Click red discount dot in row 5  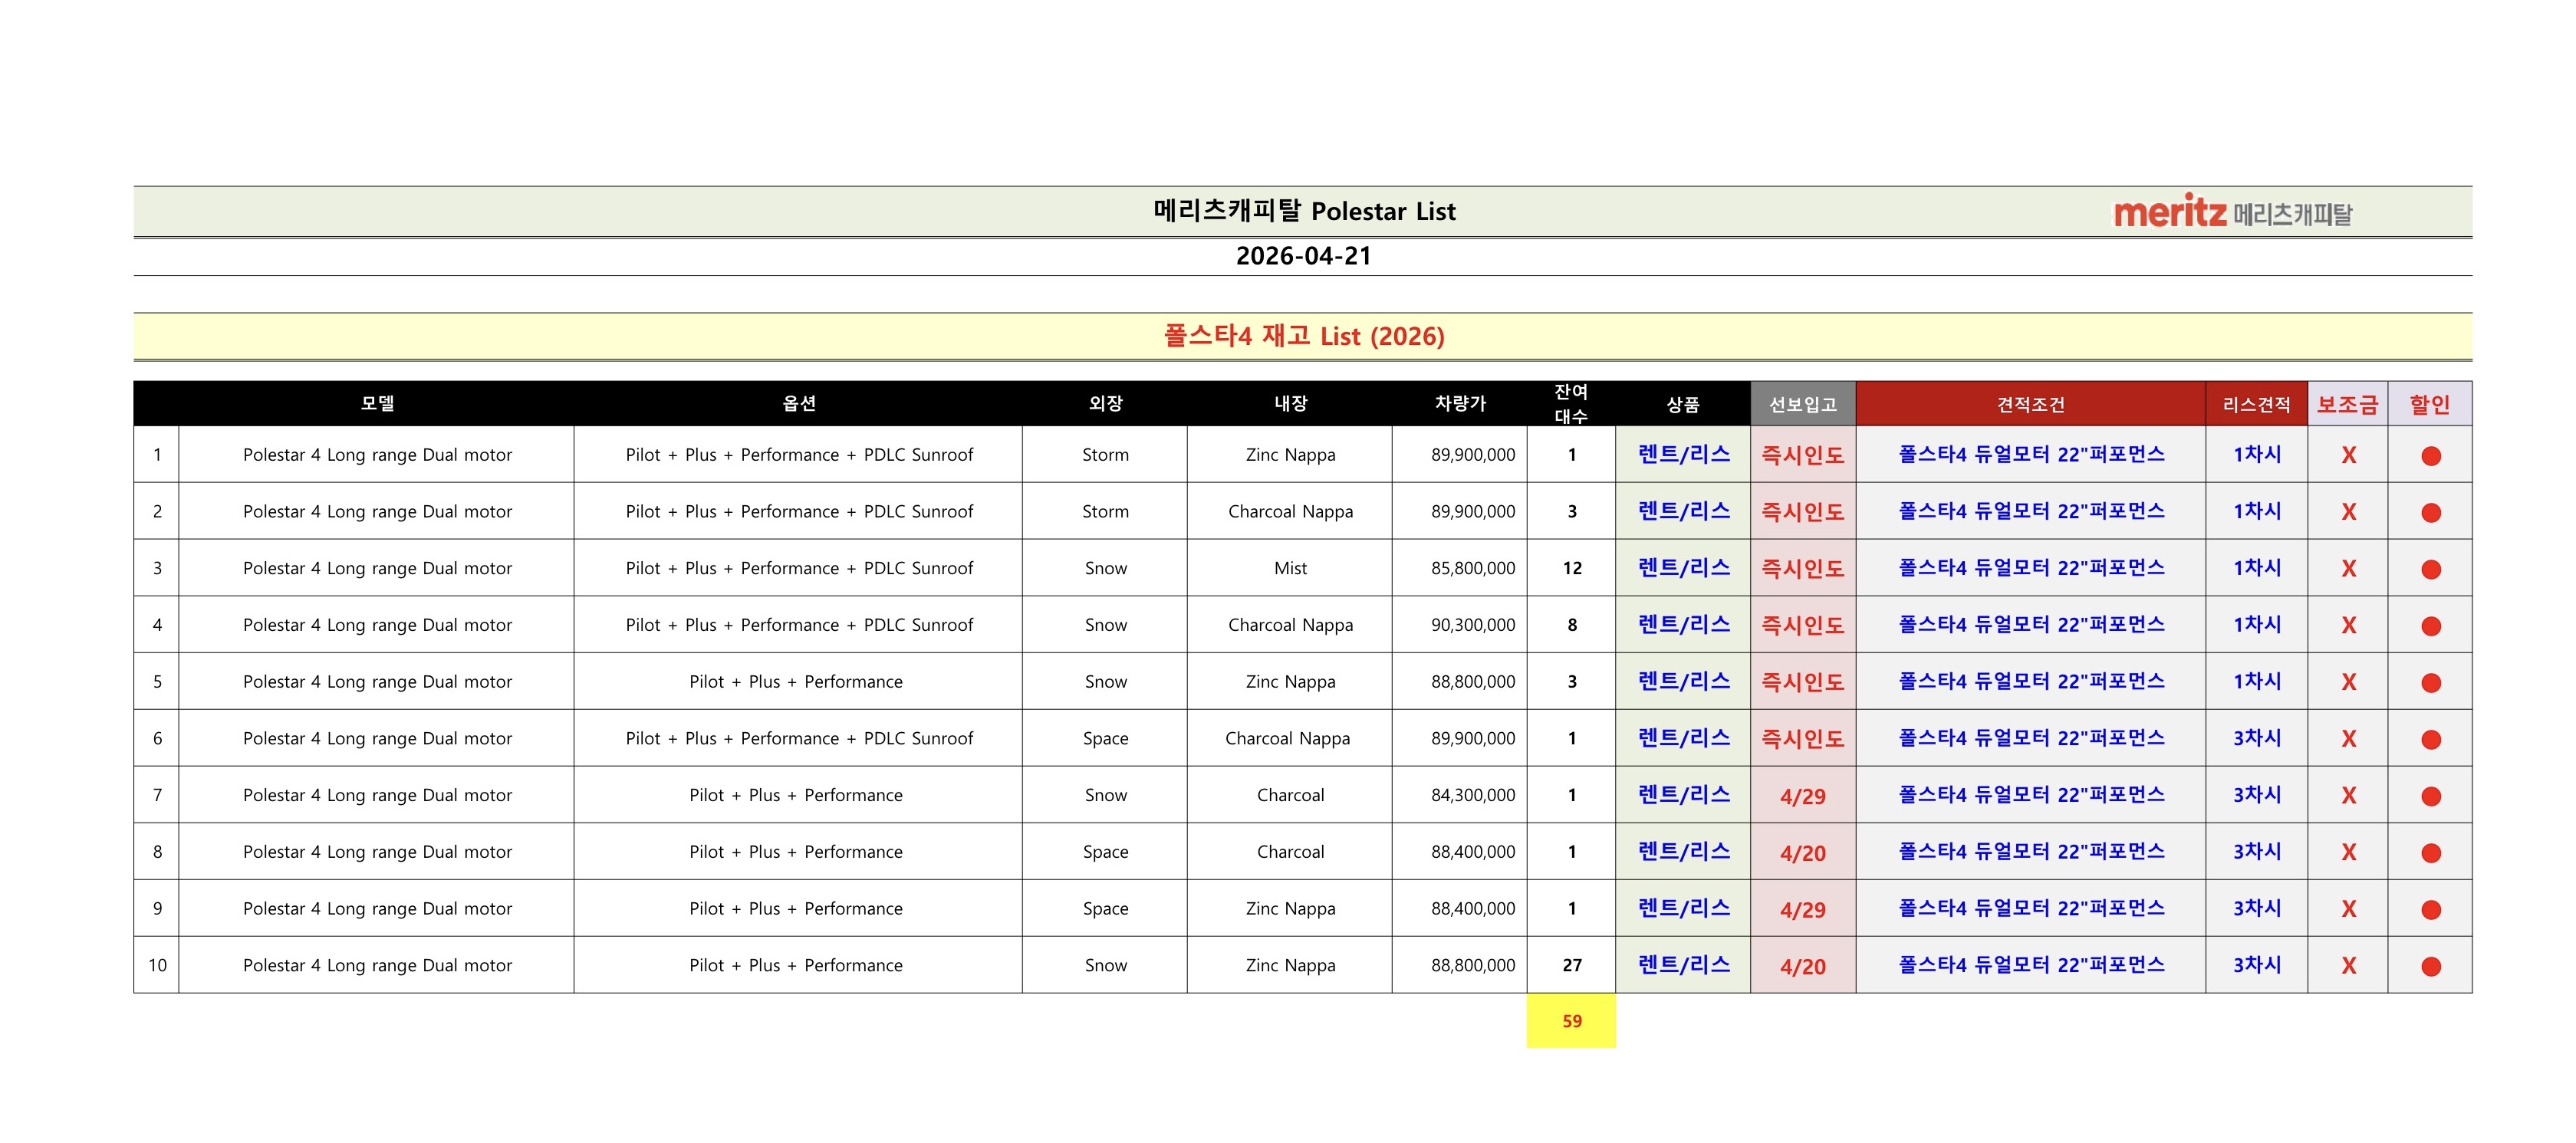point(2430,683)
